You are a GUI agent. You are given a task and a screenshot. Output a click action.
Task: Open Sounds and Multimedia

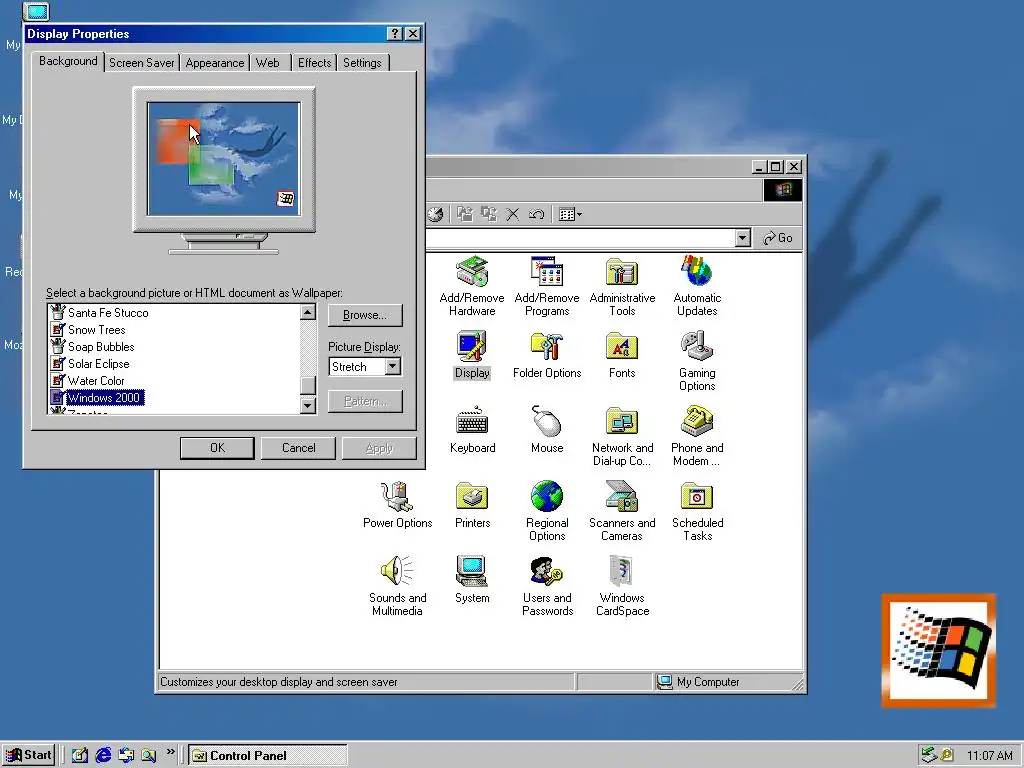(397, 586)
